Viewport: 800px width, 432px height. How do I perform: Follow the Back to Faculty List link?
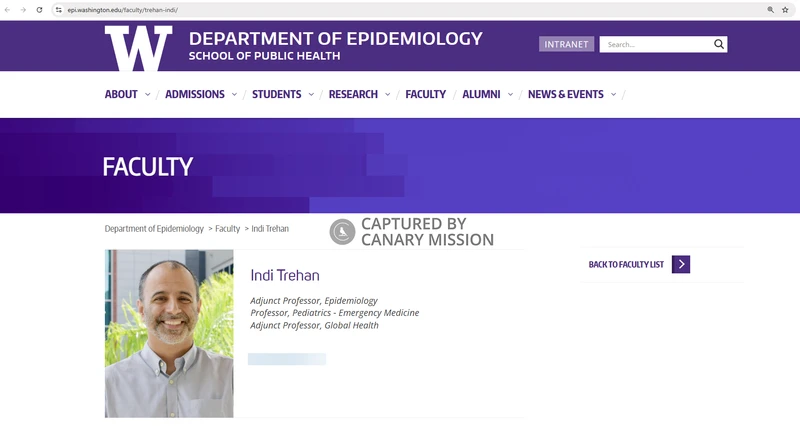pyautogui.click(x=626, y=265)
